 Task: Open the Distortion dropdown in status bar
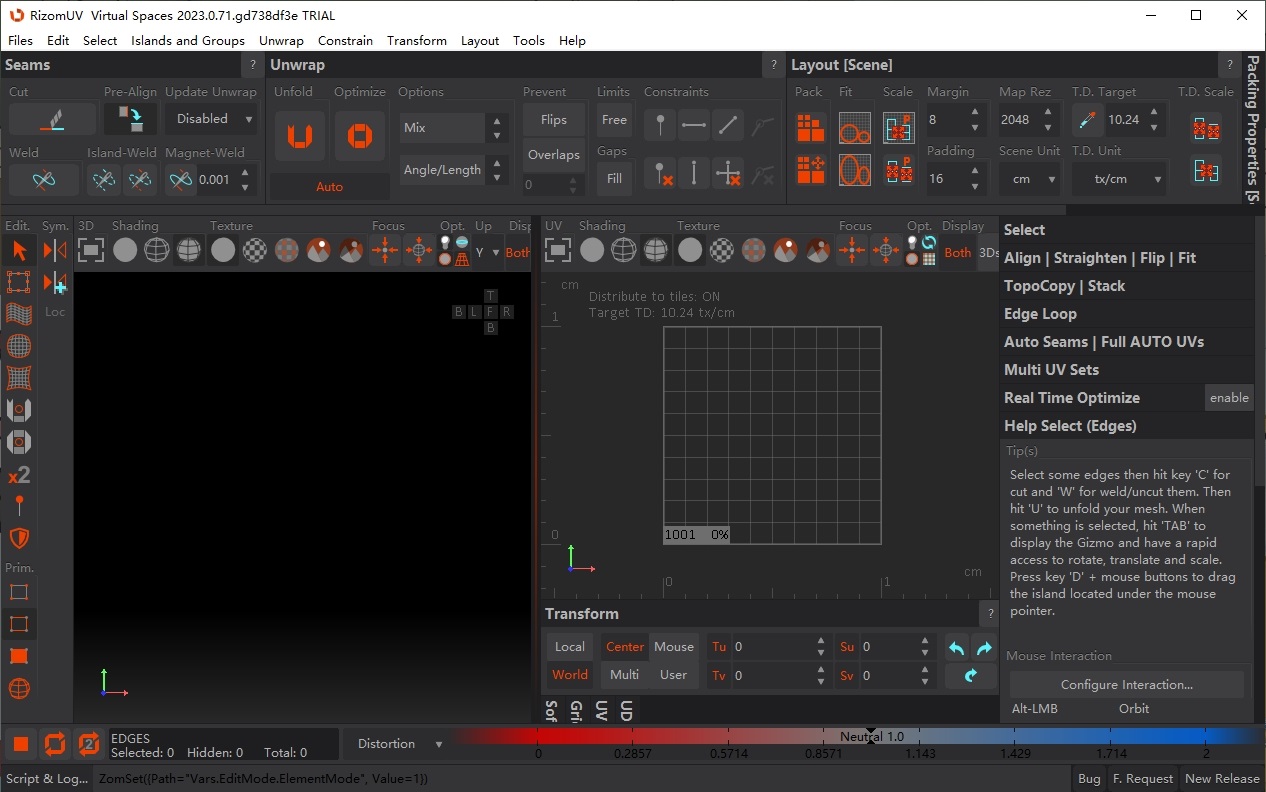399,744
